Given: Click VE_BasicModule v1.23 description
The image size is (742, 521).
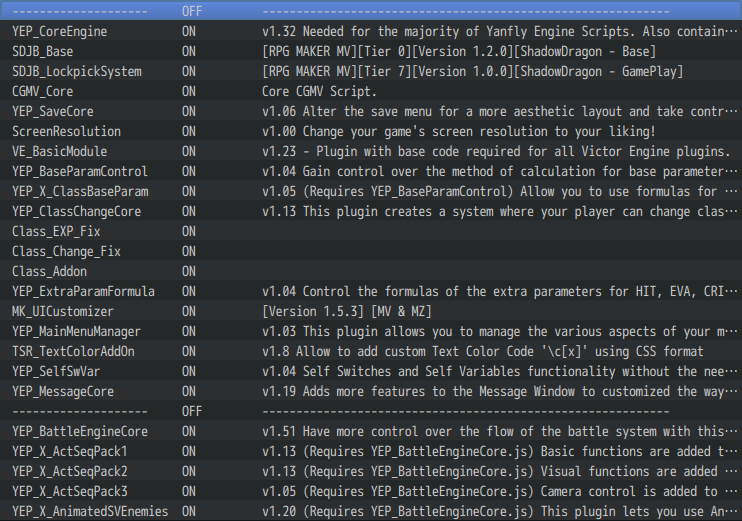Looking at the screenshot, I should point(496,151).
